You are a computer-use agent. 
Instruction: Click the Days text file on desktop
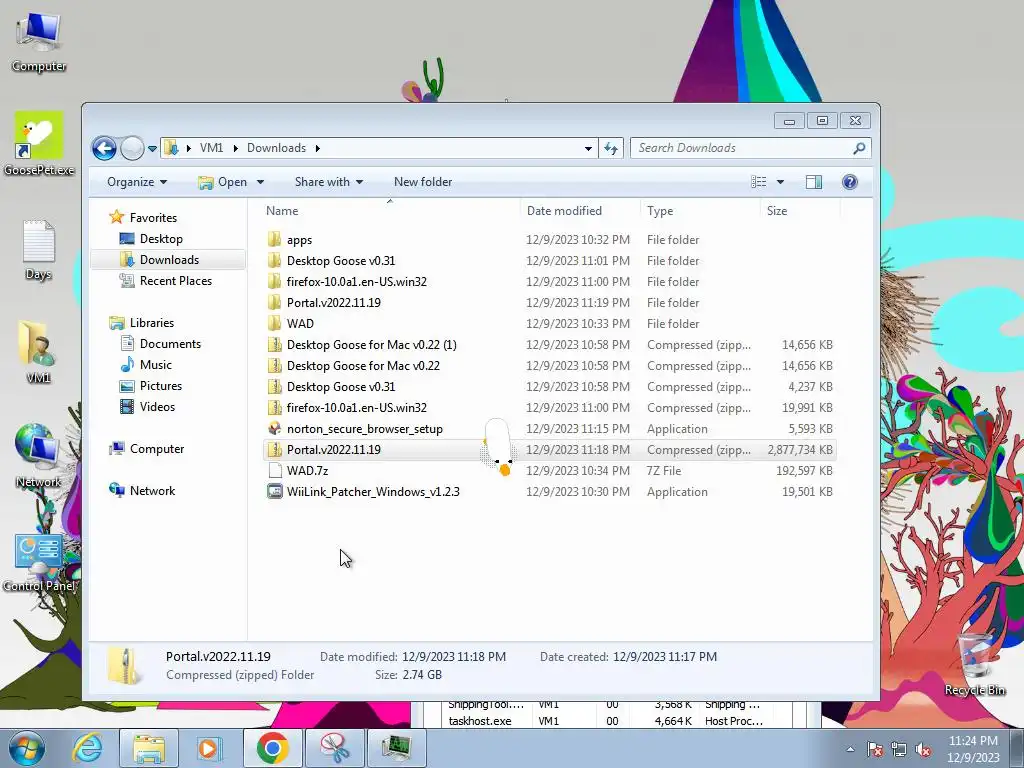[x=39, y=250]
